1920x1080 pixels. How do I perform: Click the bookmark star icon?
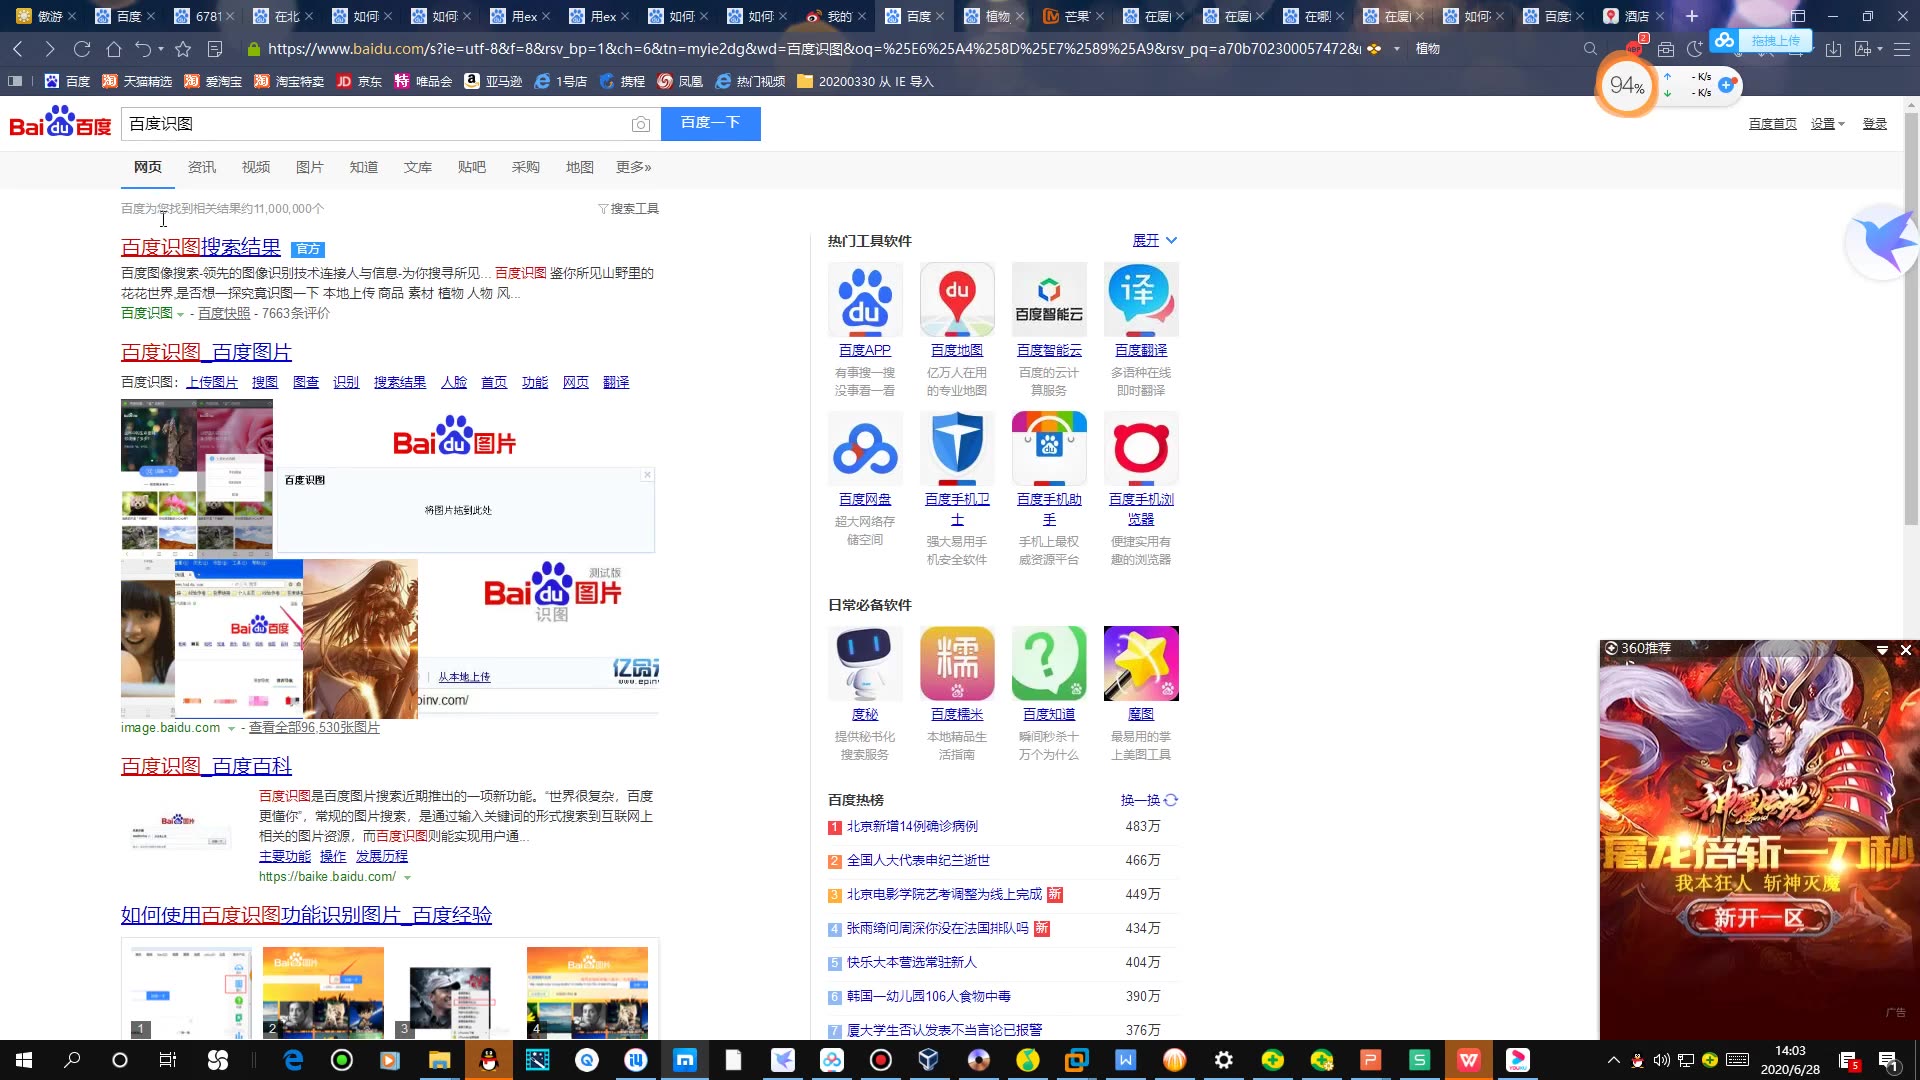pos(183,48)
